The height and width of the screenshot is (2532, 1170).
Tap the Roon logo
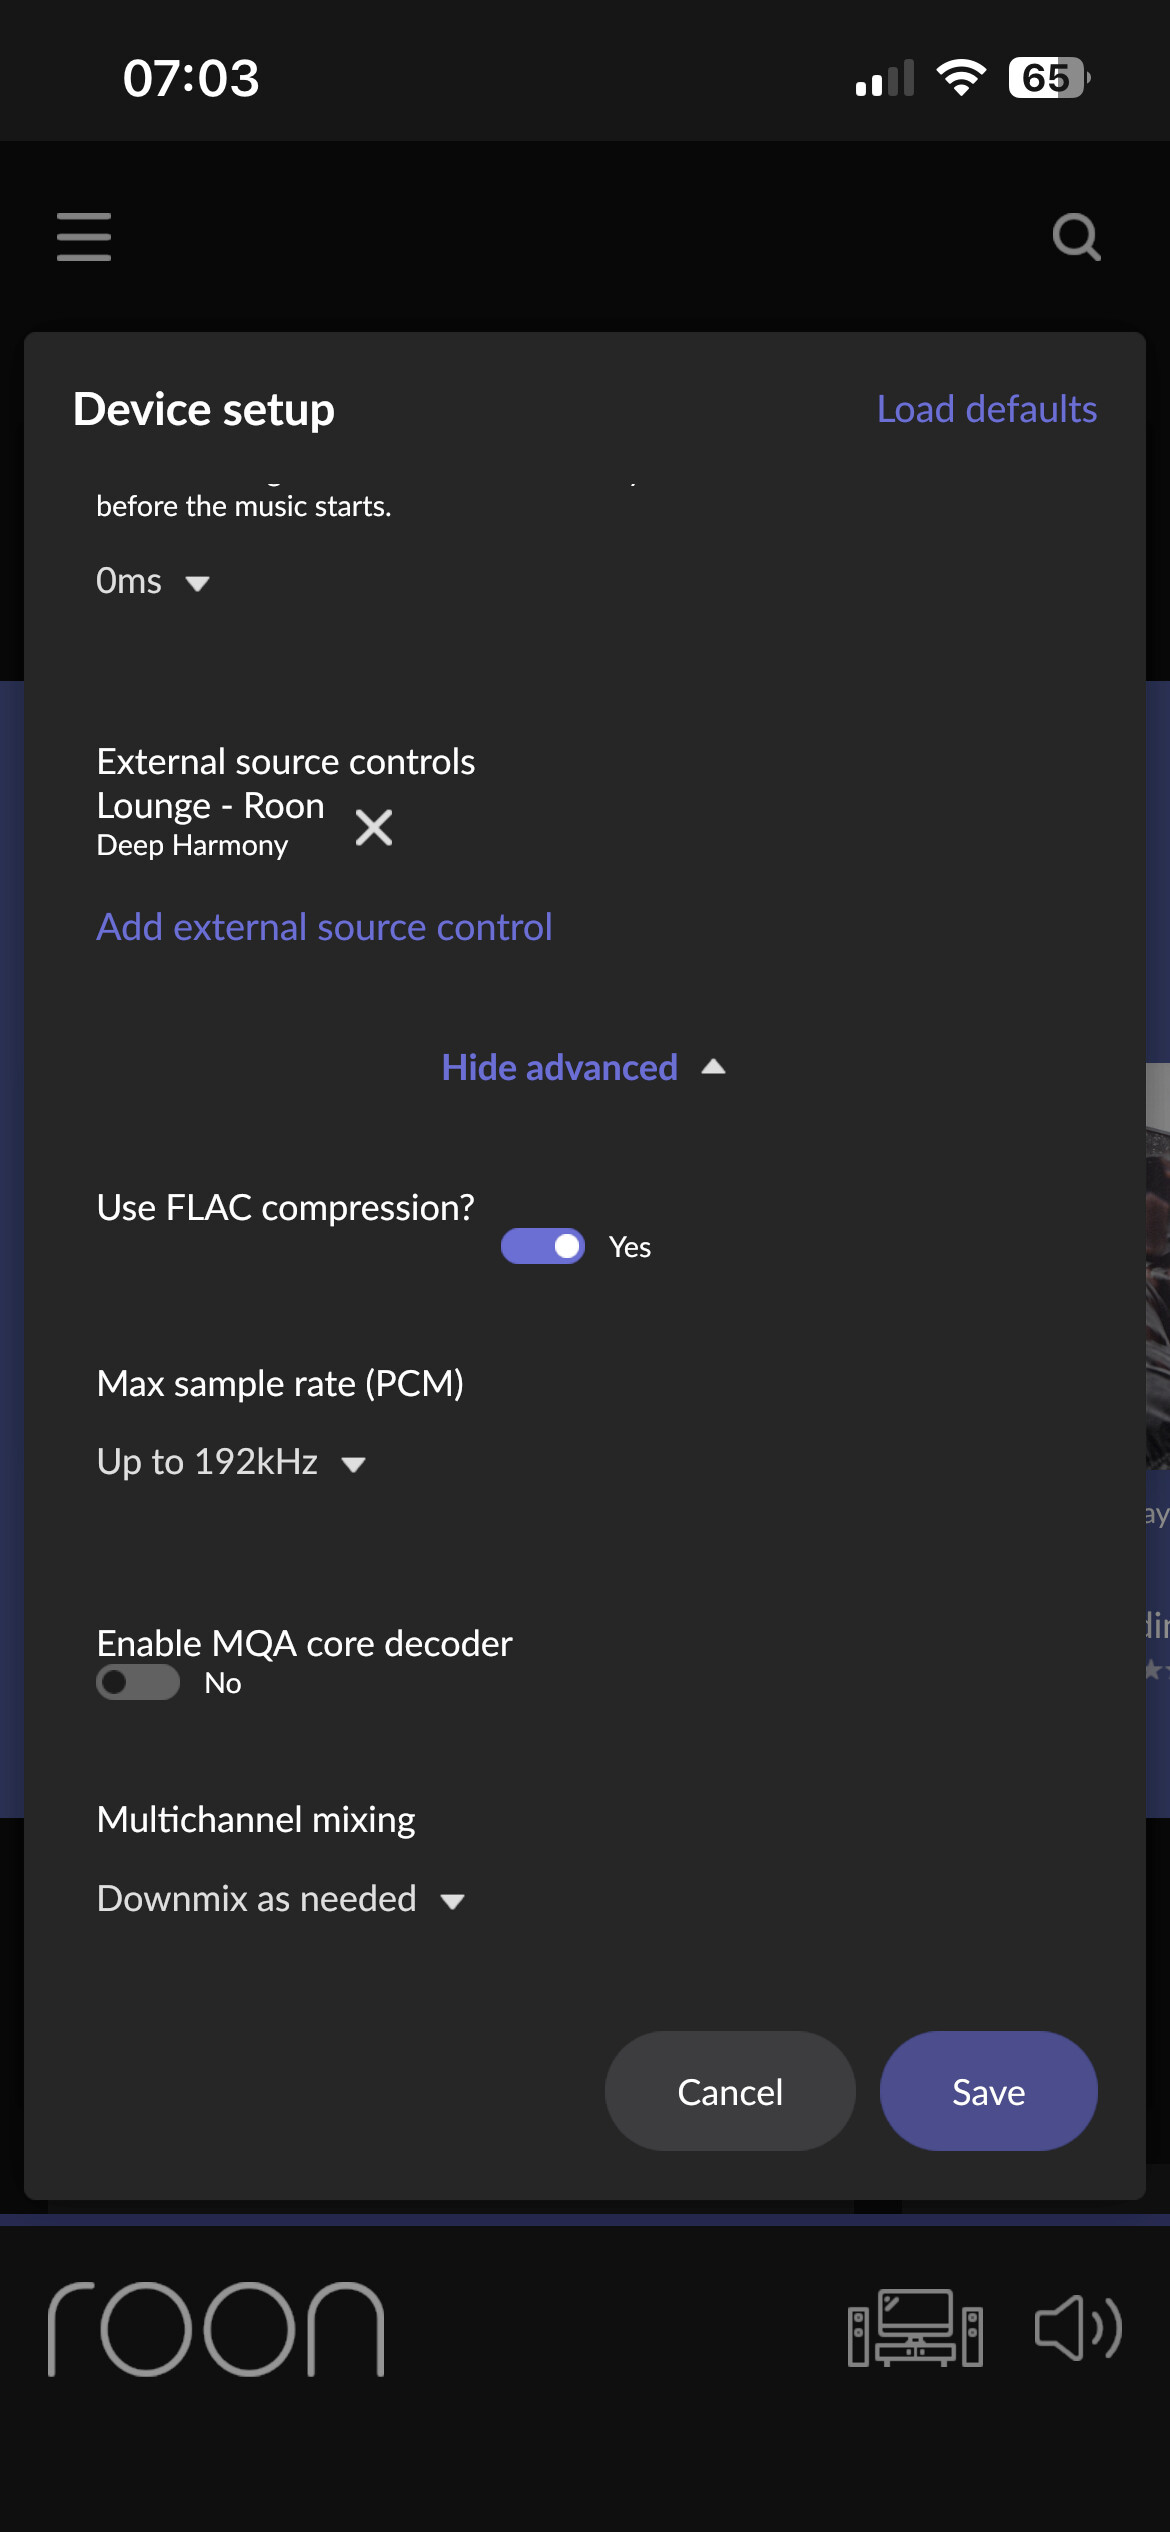(216, 2329)
